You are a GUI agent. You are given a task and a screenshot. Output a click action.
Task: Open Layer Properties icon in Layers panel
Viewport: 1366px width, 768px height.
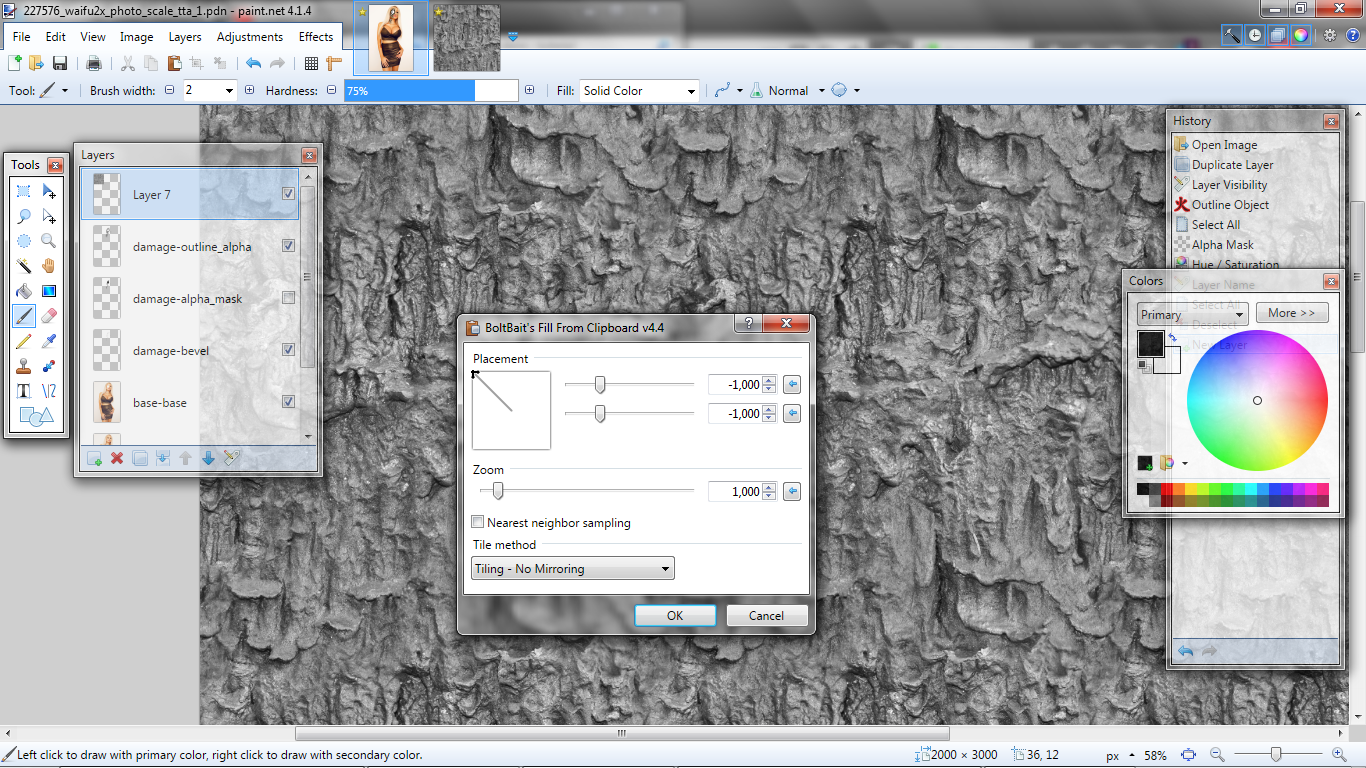[232, 458]
